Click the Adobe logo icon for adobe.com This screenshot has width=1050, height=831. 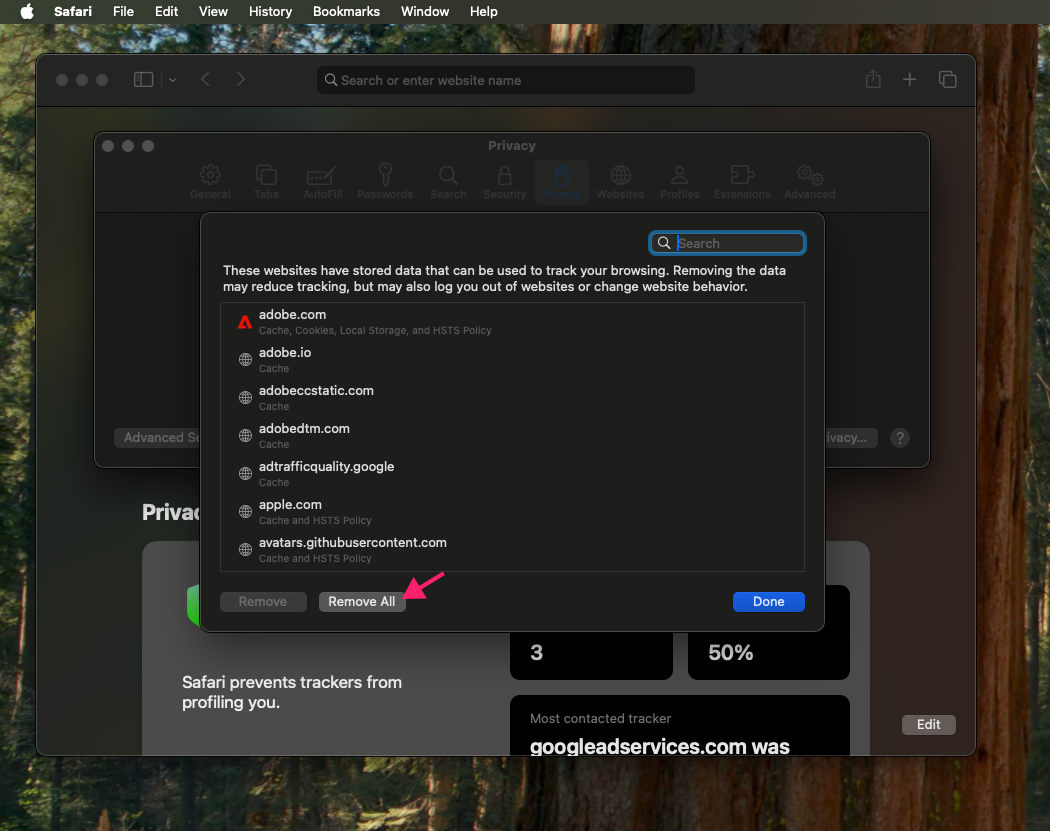click(x=245, y=322)
